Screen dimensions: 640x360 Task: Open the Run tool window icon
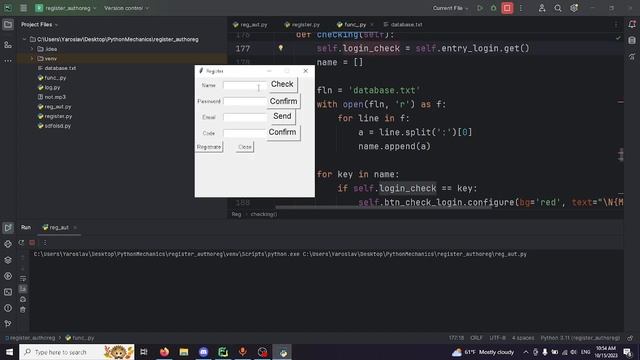point(8,228)
